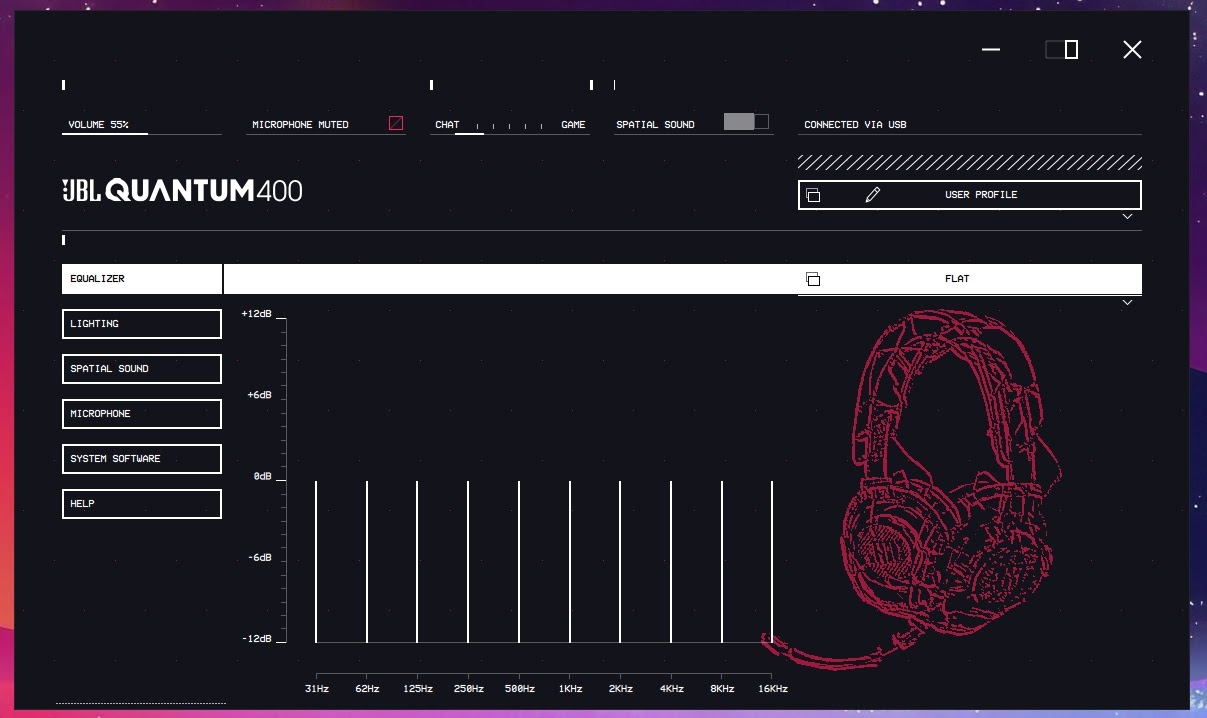This screenshot has height=718, width=1207.
Task: Click the 31Hz equalizer band bar
Action: (x=316, y=561)
